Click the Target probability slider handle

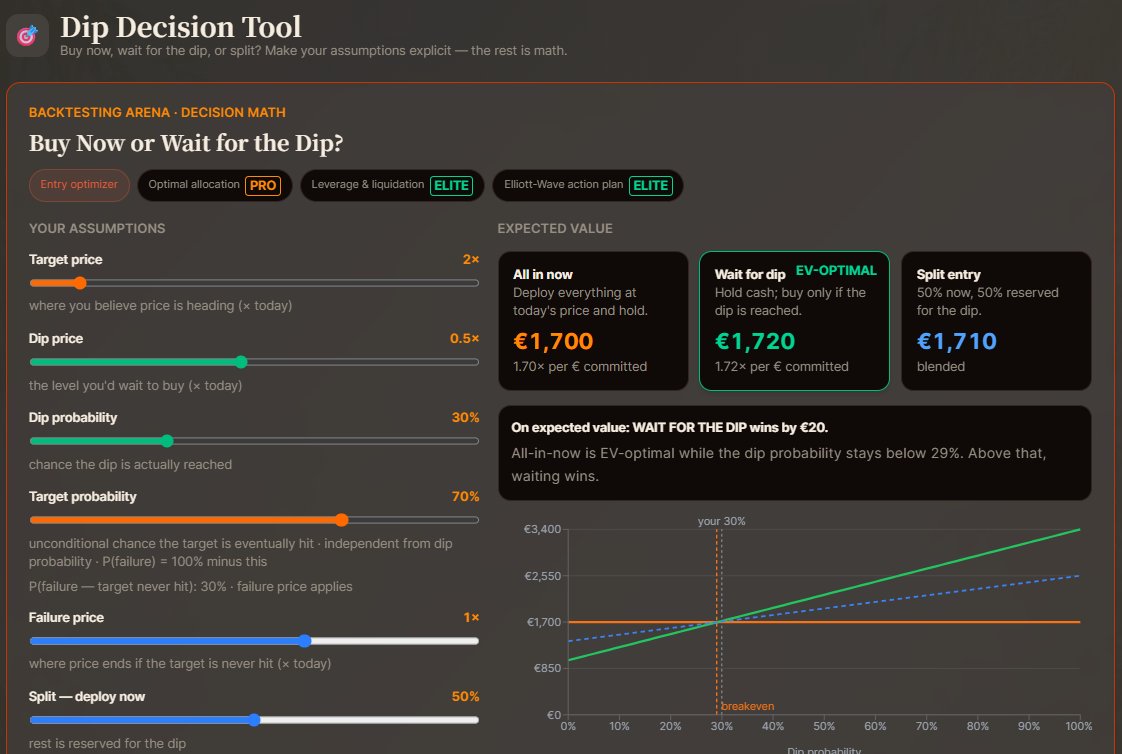pos(342,520)
